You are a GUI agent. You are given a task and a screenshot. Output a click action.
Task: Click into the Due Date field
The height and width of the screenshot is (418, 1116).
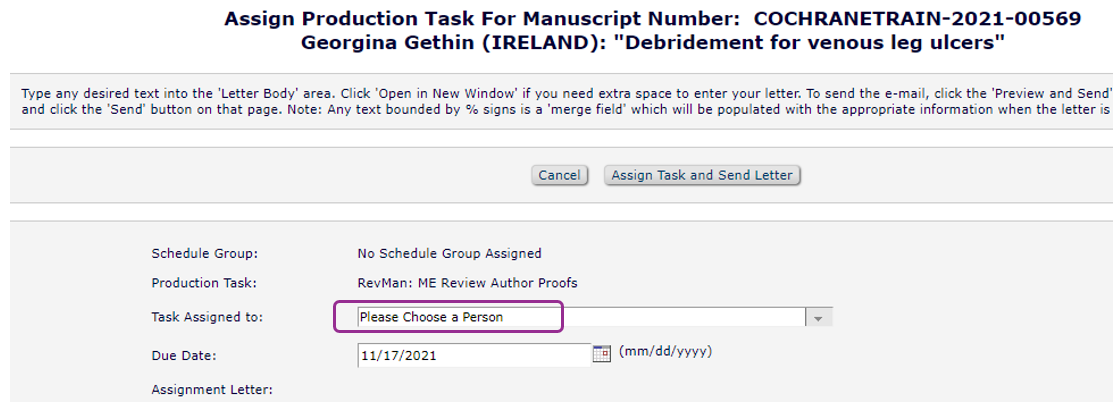[473, 355]
